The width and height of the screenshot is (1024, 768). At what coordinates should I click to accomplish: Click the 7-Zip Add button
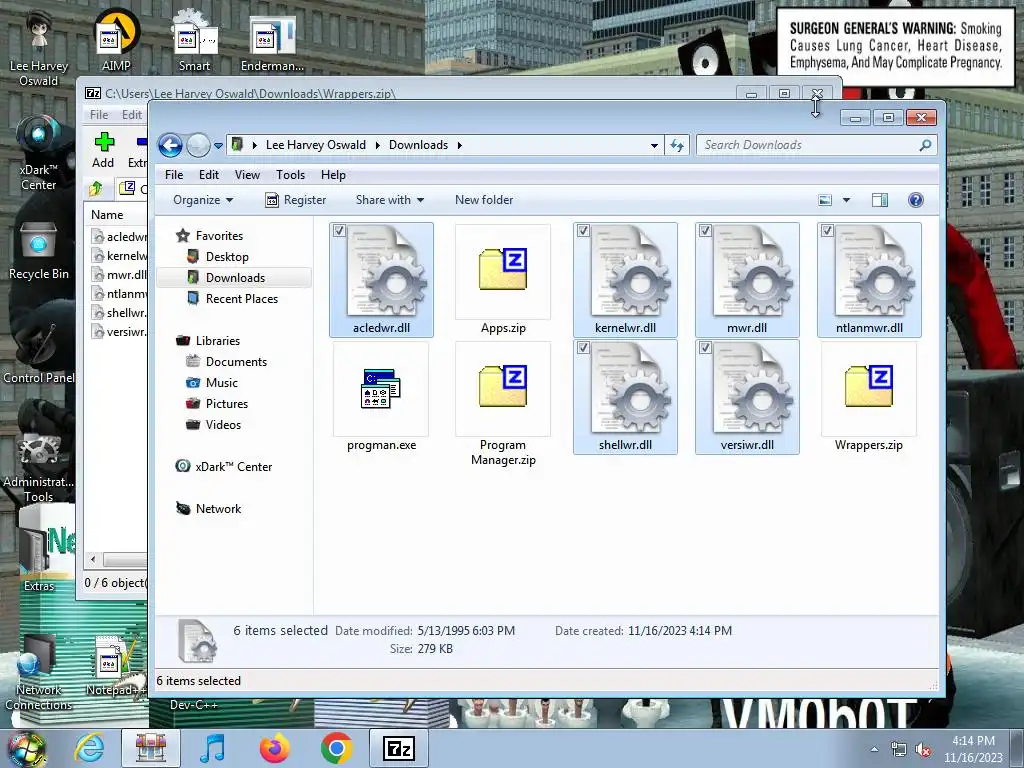103,150
